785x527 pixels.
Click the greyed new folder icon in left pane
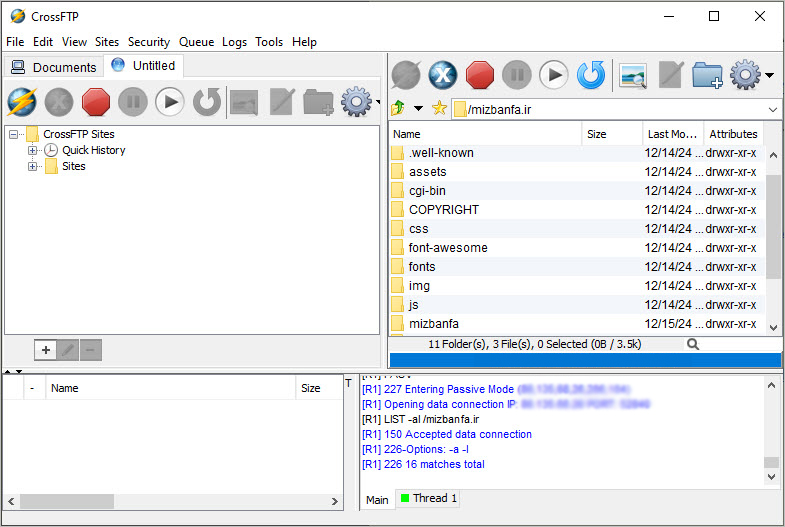tap(318, 102)
